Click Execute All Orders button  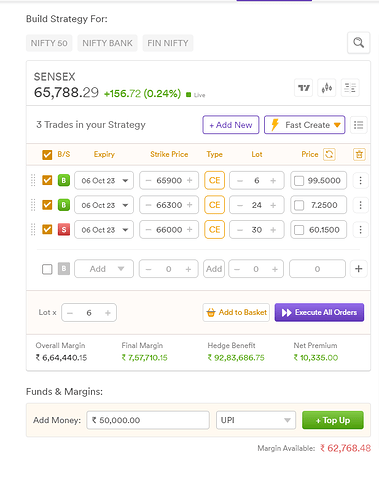319,312
